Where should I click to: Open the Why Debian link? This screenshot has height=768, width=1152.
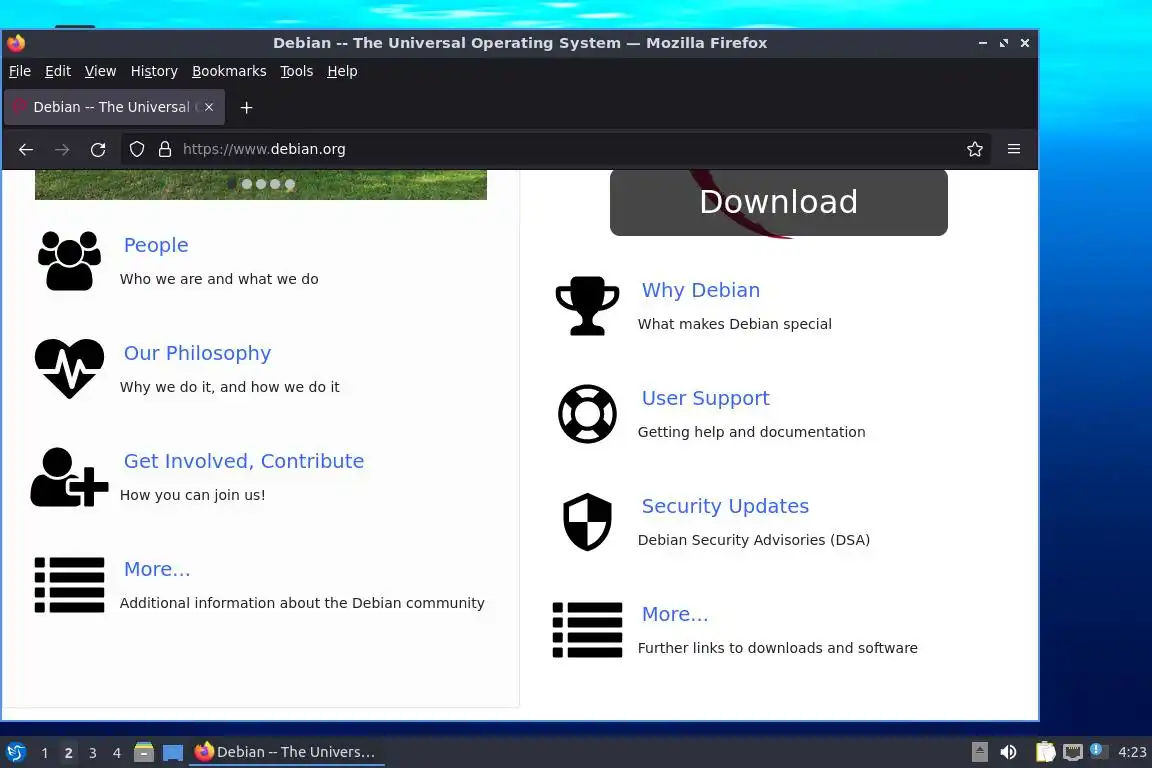point(701,290)
